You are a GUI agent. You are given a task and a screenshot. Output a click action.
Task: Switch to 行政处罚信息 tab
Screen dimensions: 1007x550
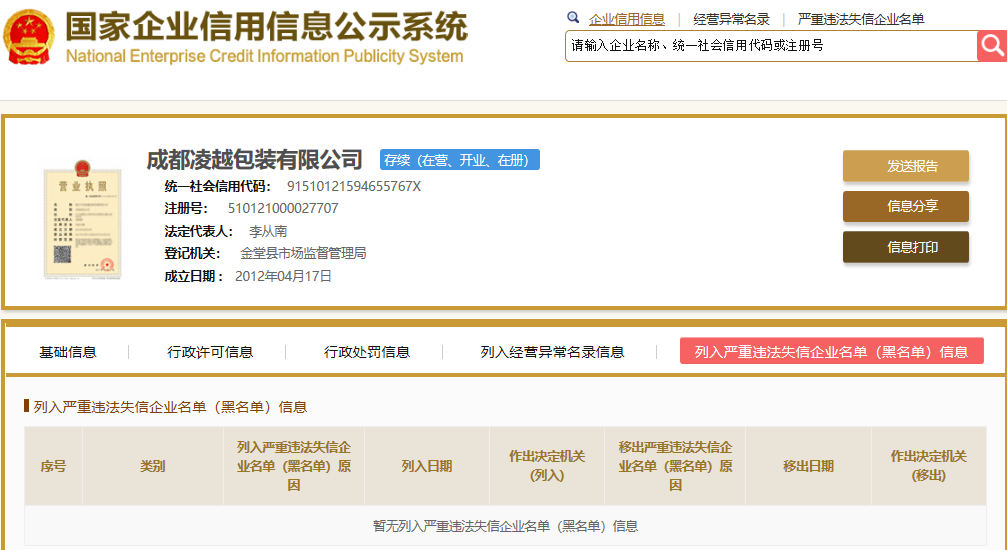click(367, 352)
